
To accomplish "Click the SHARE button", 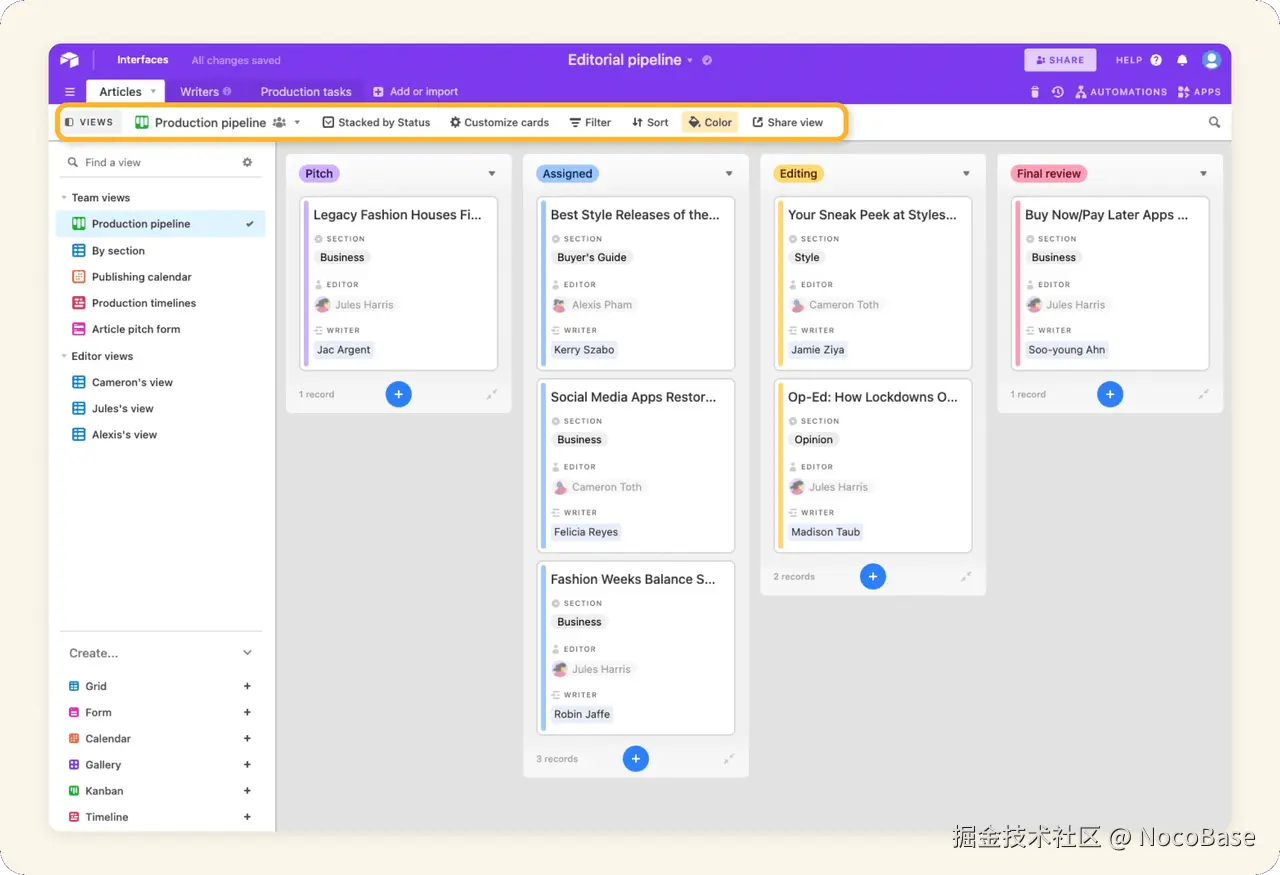I will click(x=1060, y=60).
